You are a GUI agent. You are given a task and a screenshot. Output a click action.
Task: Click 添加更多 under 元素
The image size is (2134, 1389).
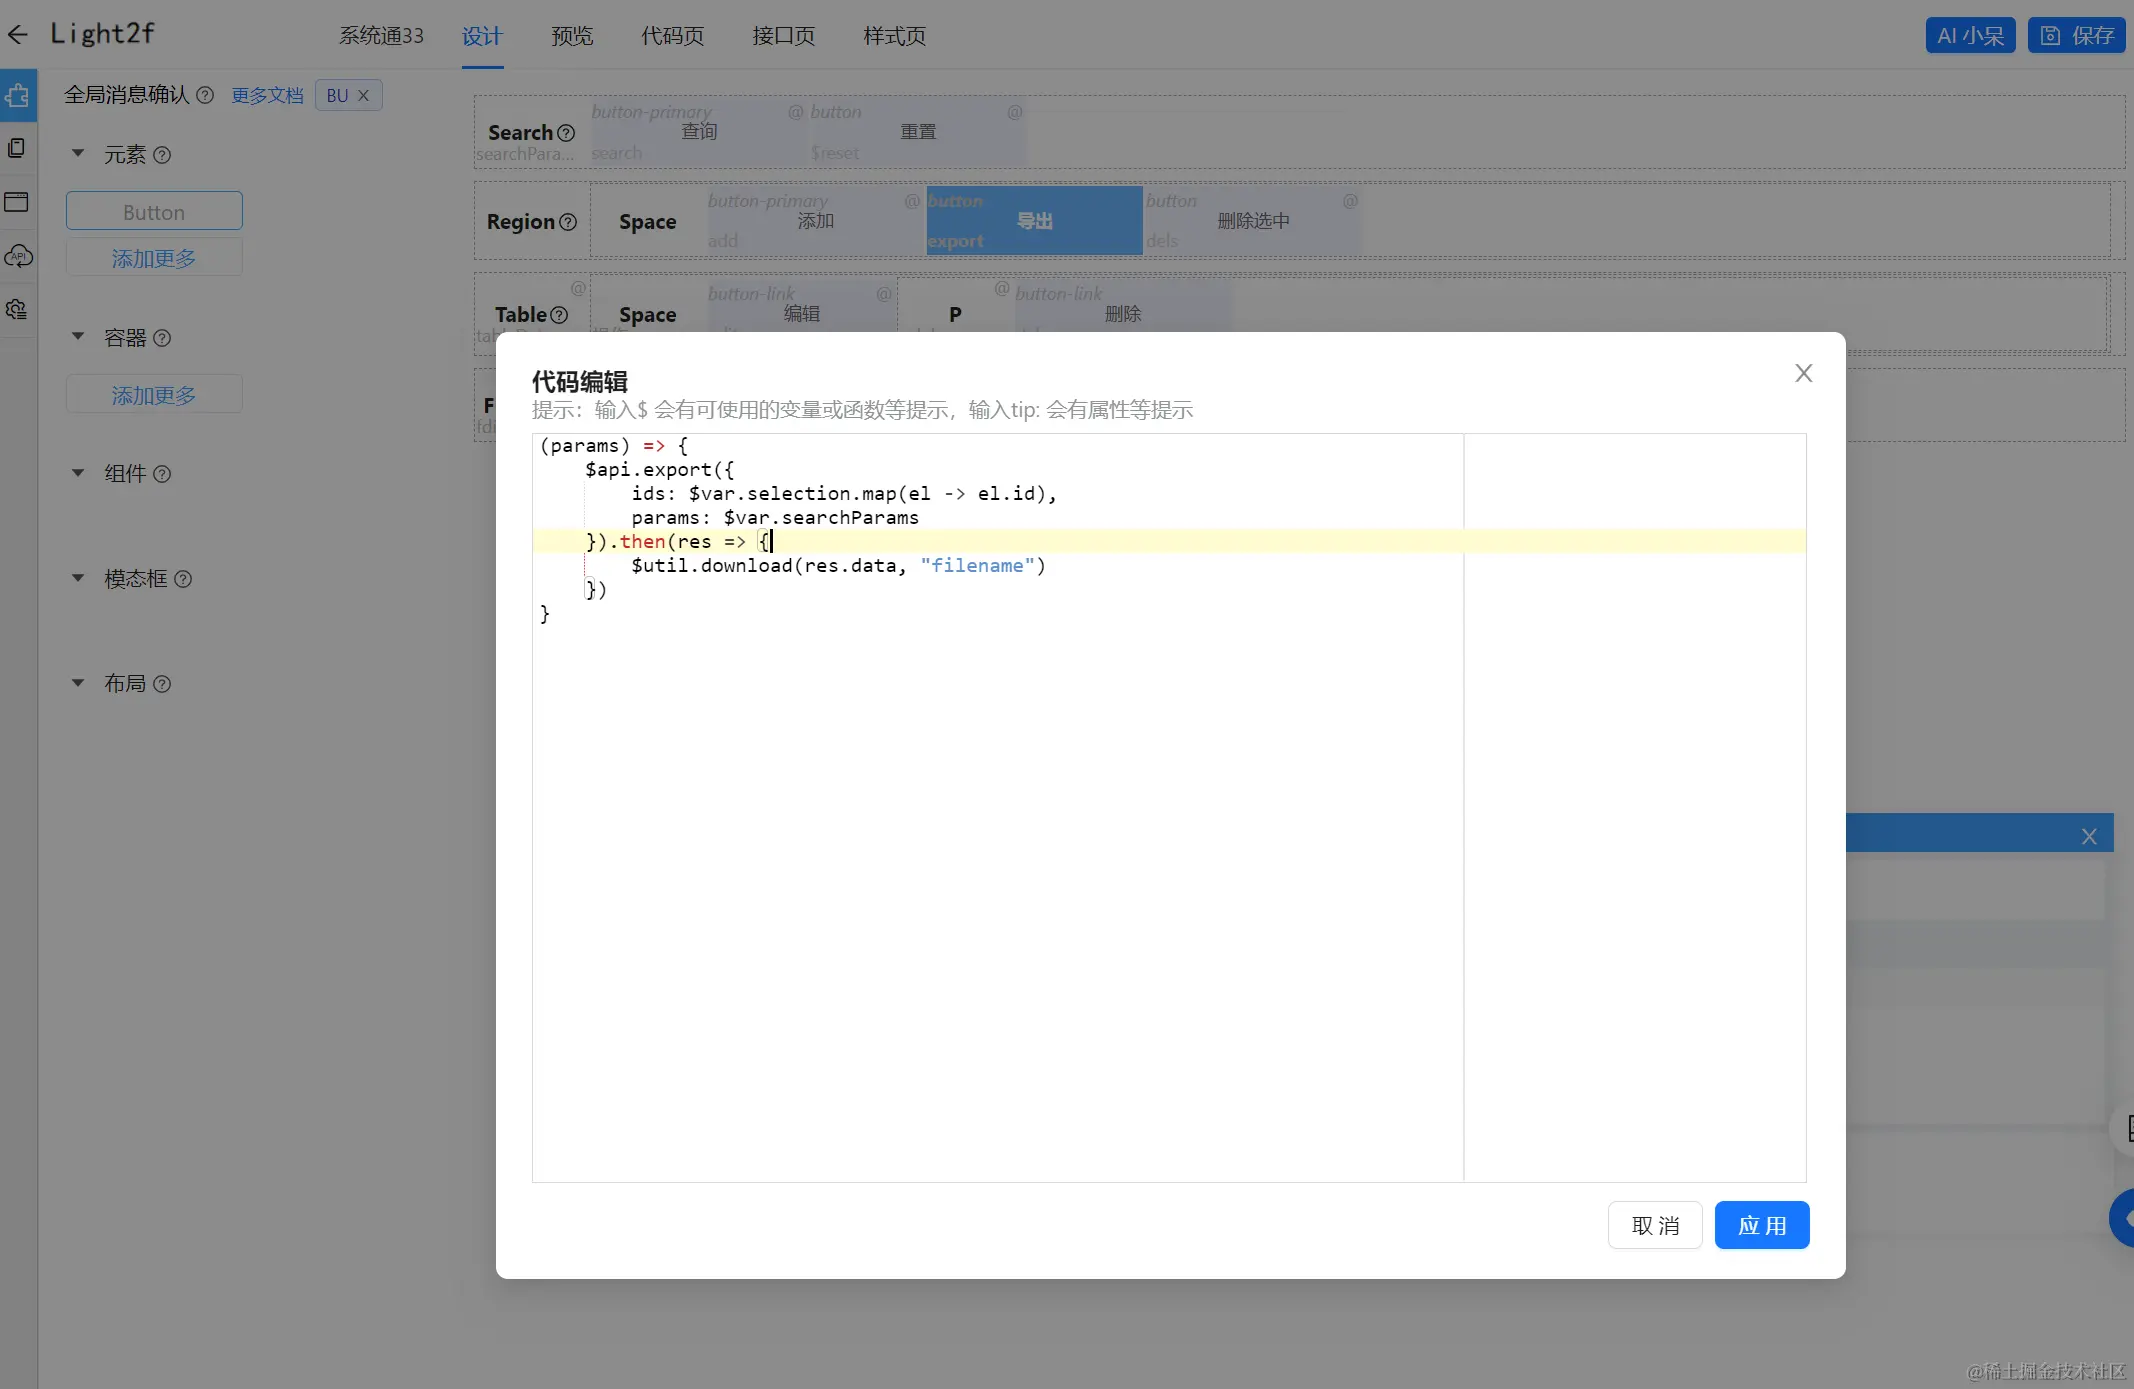[154, 258]
